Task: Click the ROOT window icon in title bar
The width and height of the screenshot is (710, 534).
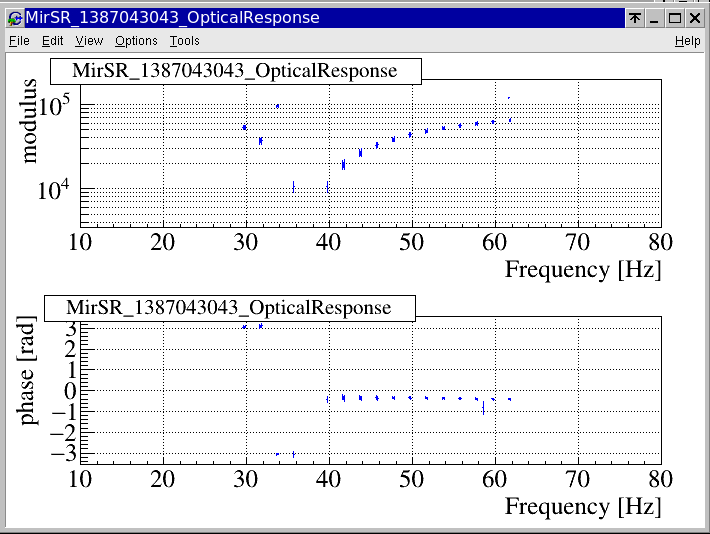Action: 14,18
